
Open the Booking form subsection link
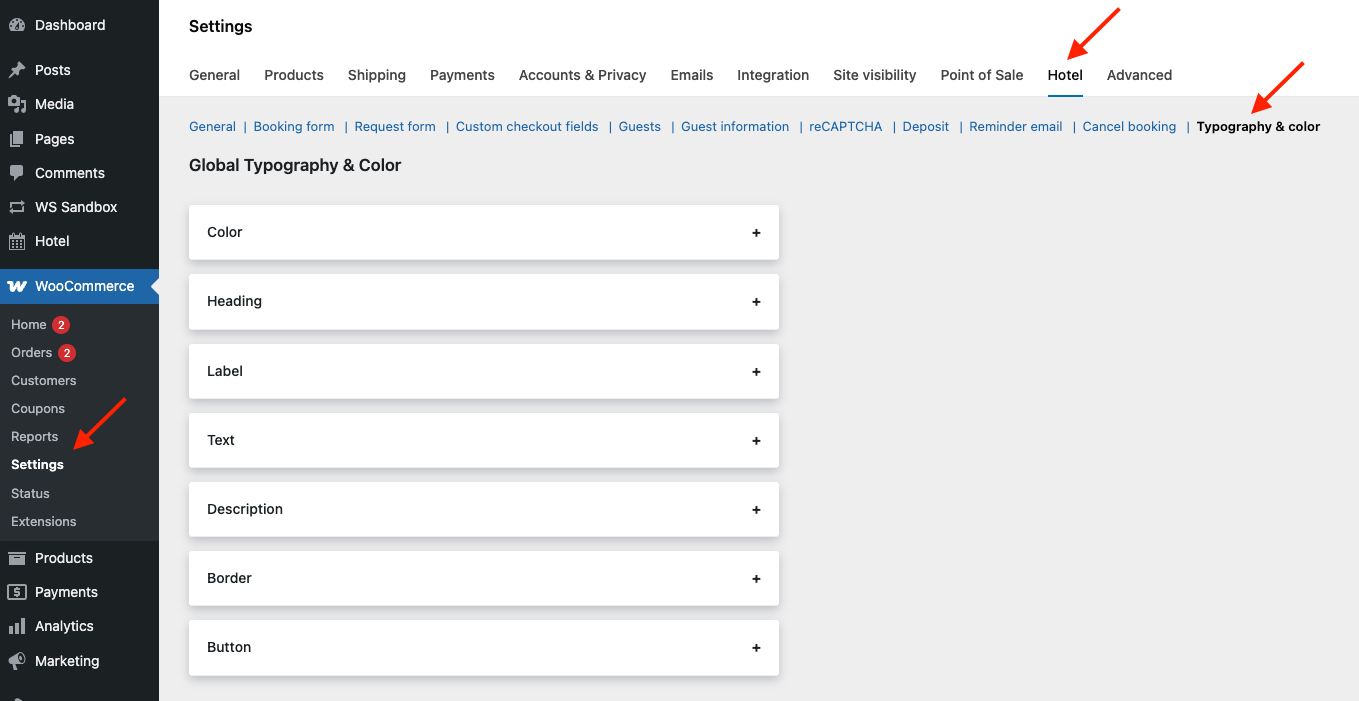click(294, 127)
